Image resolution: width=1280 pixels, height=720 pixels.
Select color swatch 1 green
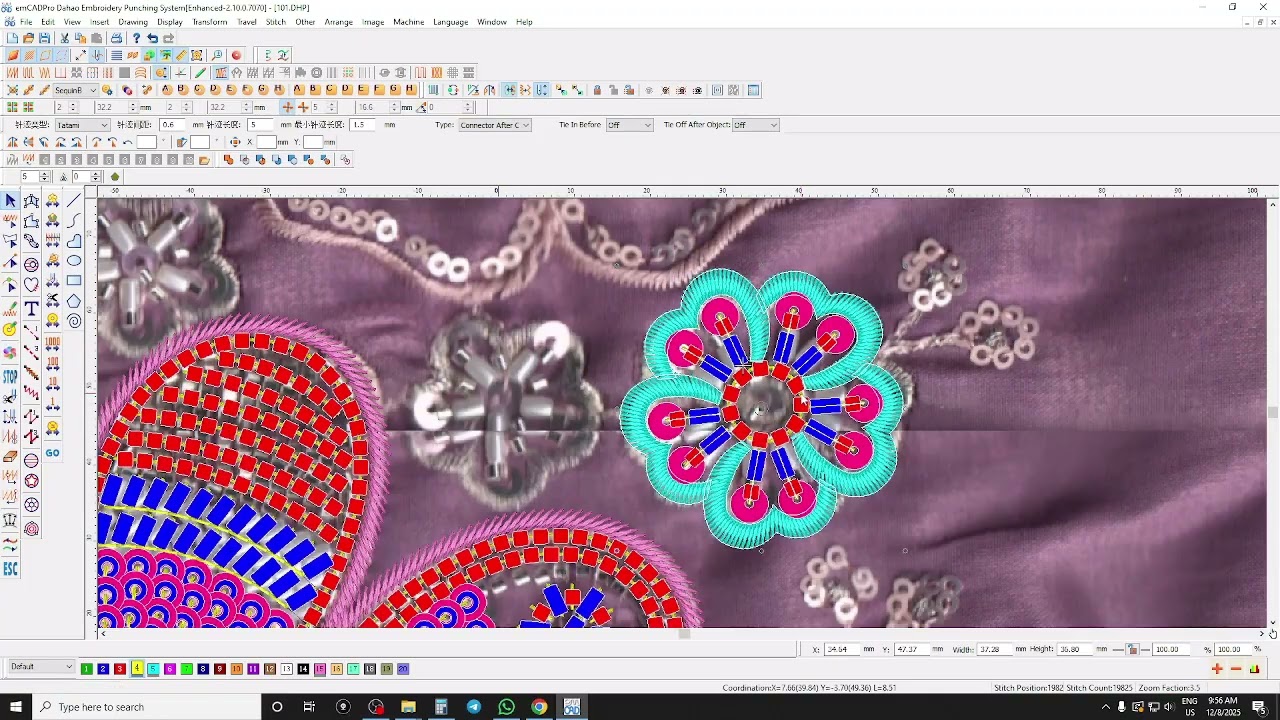87,669
